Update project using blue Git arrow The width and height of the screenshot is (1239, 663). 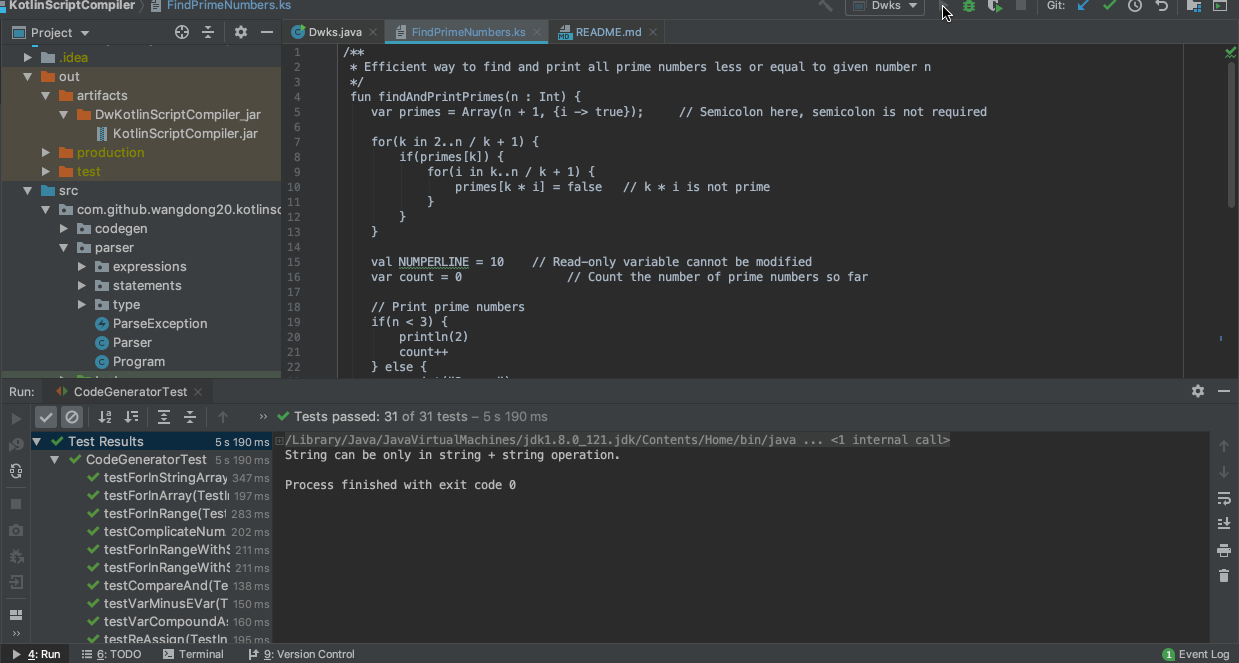[1083, 6]
